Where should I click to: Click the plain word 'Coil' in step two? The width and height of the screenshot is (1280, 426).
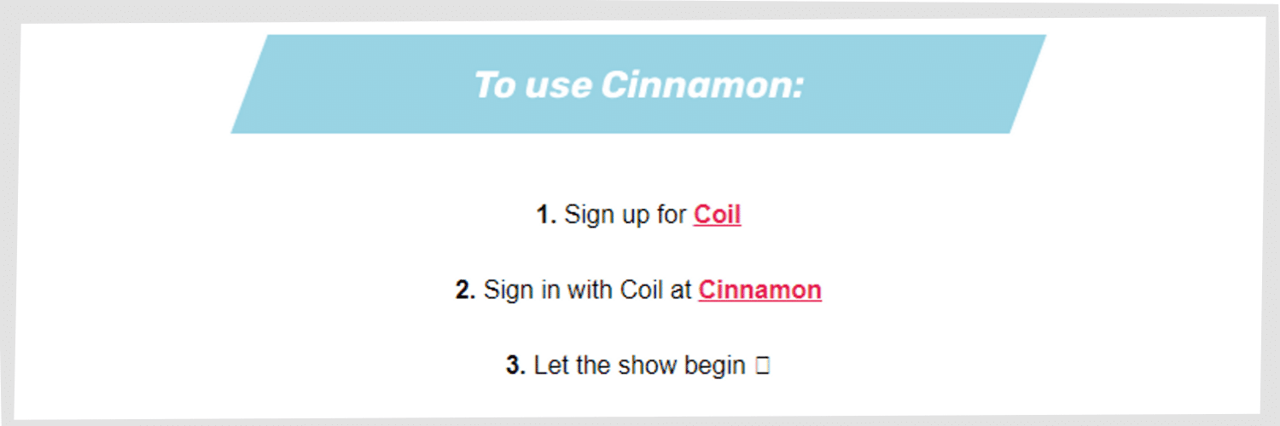click(x=643, y=290)
